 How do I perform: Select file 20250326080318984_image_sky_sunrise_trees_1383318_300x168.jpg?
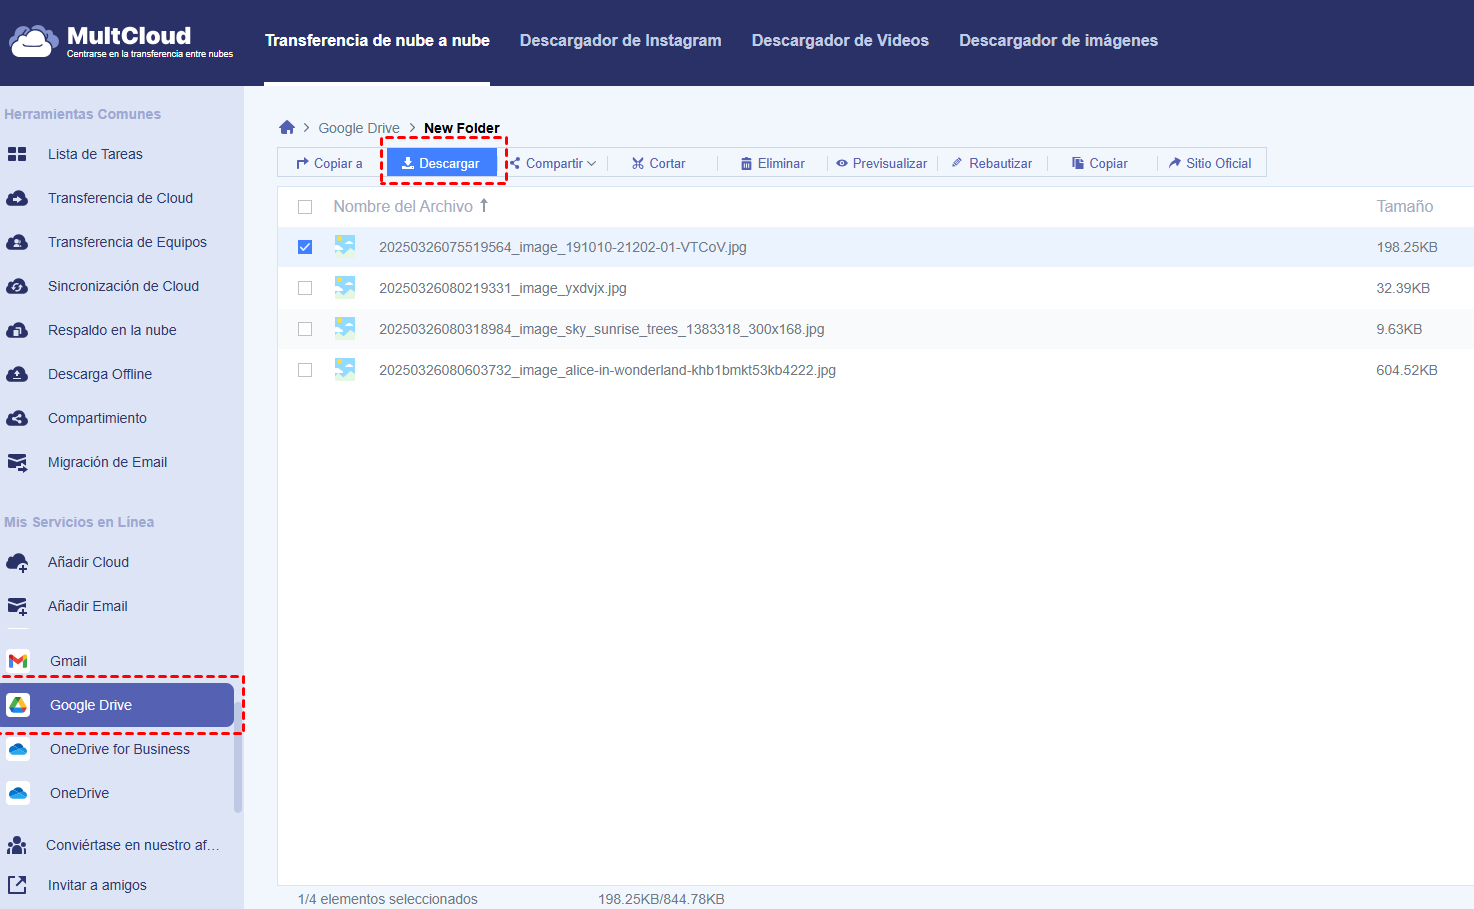pos(602,329)
